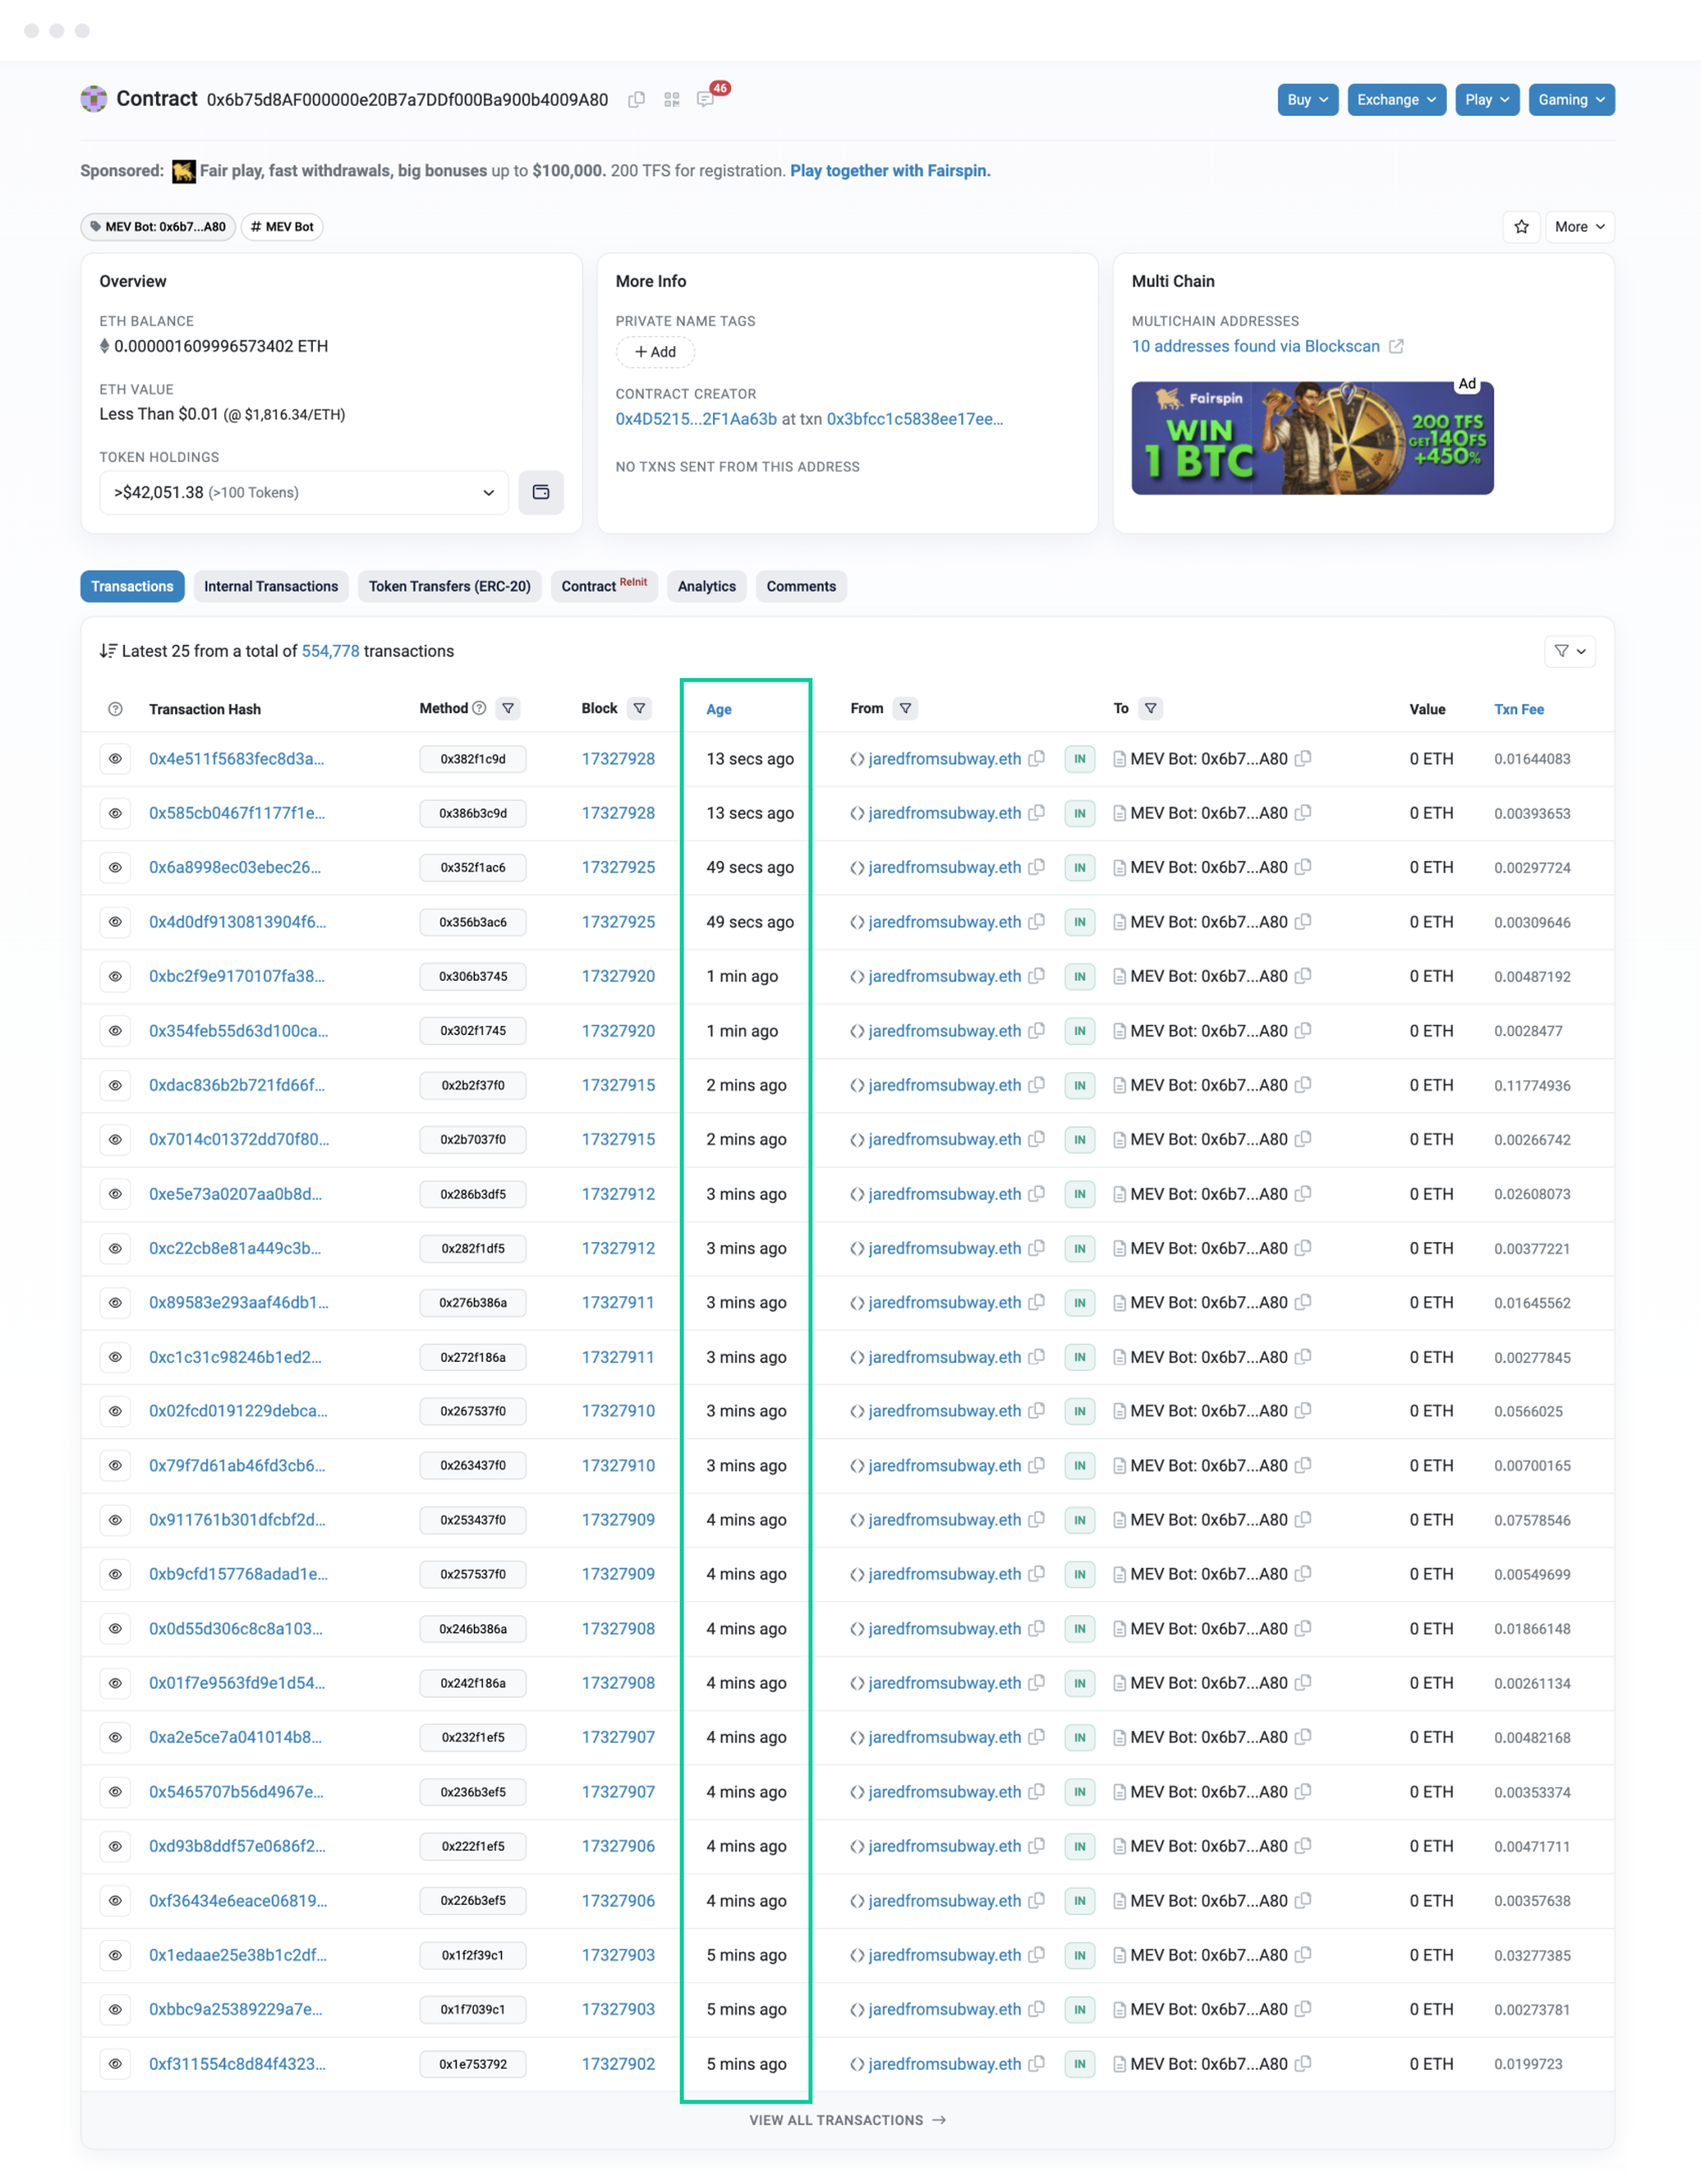Open the Analytics tab
This screenshot has height=2184, width=1701.
706,587
